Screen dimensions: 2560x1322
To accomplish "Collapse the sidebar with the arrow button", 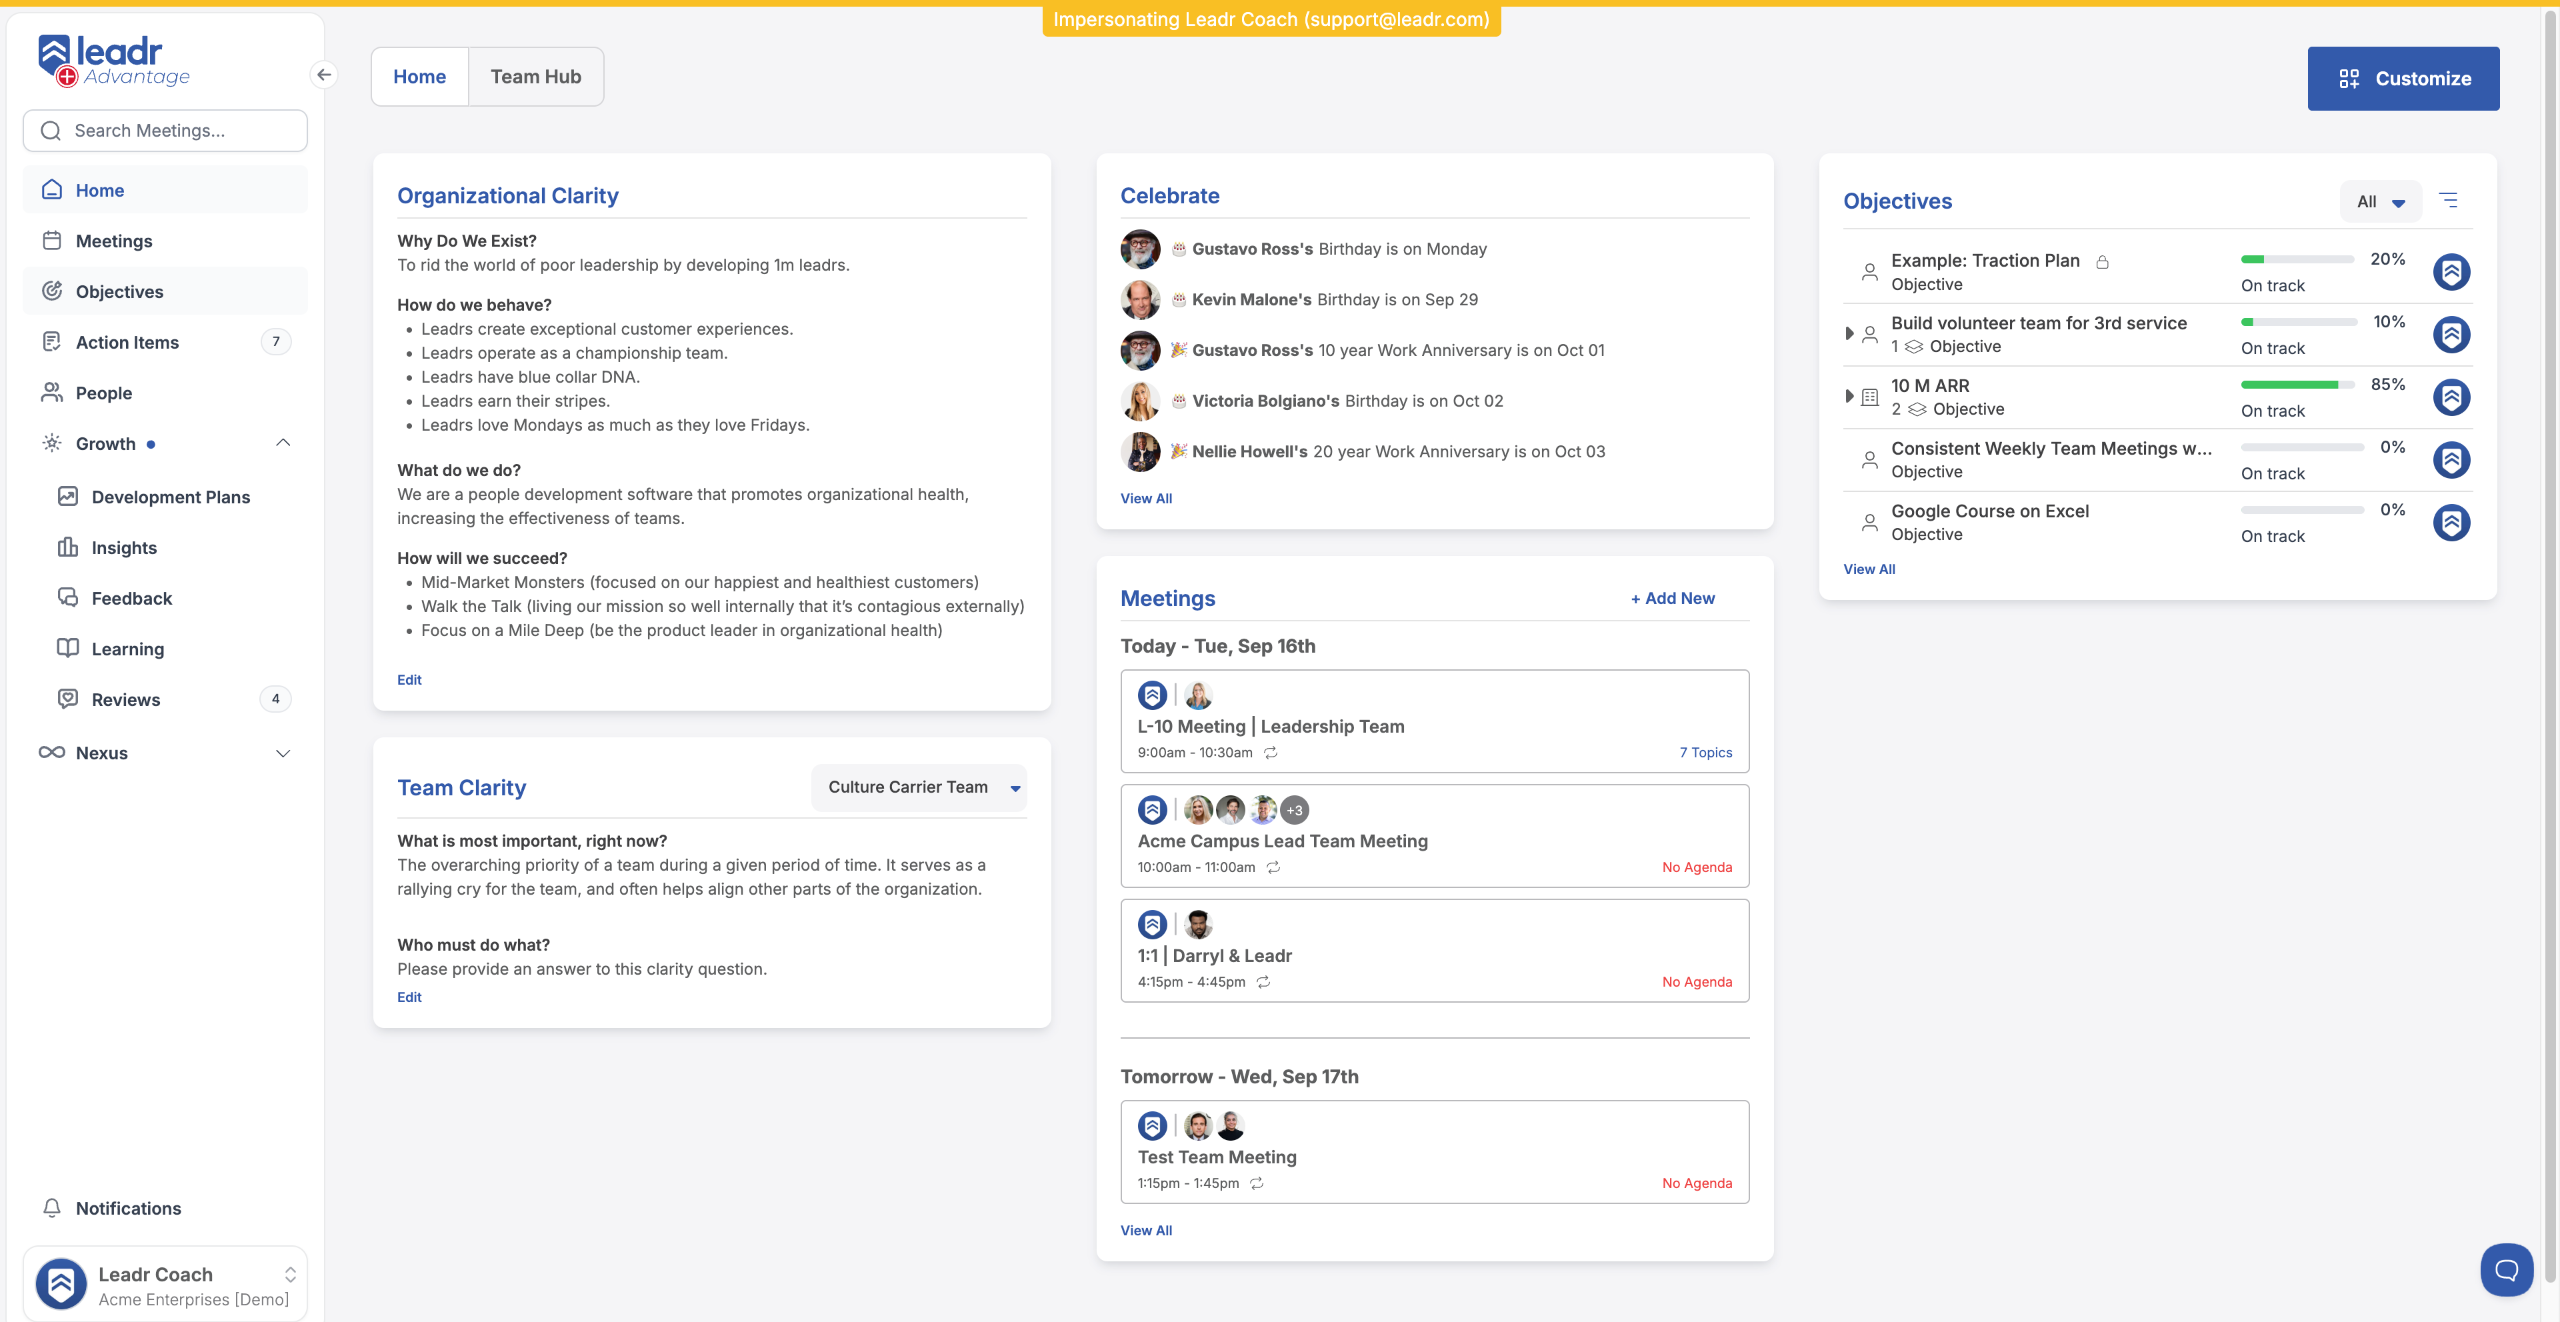I will pos(323,75).
